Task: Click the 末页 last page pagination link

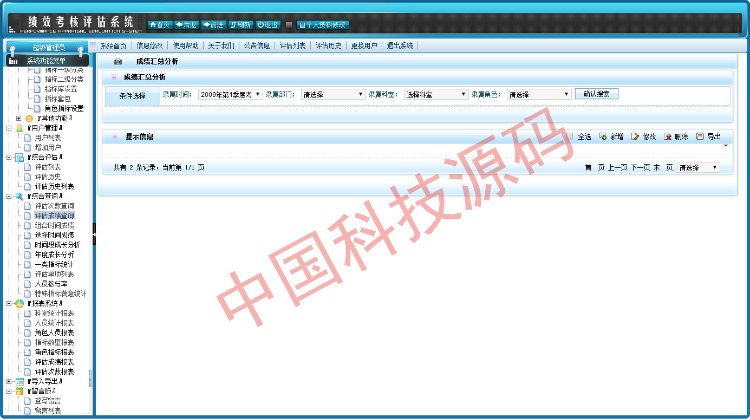Action: click(663, 168)
